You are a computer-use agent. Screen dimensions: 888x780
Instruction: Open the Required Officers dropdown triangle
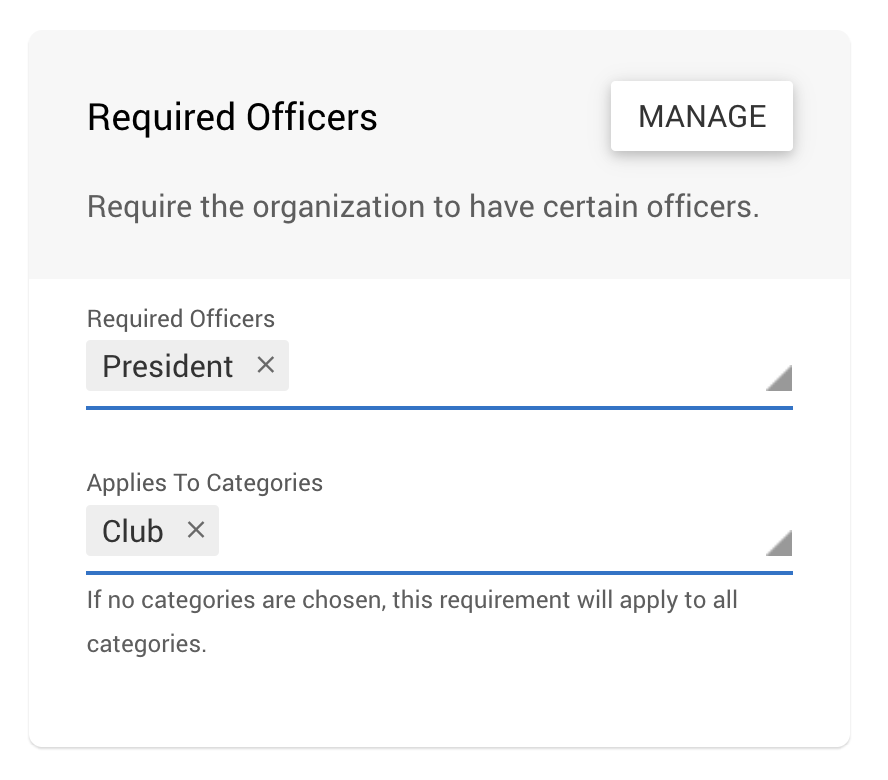[x=779, y=378]
